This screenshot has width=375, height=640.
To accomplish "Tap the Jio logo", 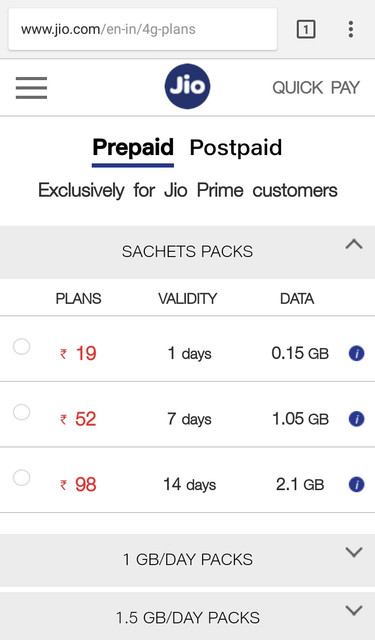I will pyautogui.click(x=187, y=87).
